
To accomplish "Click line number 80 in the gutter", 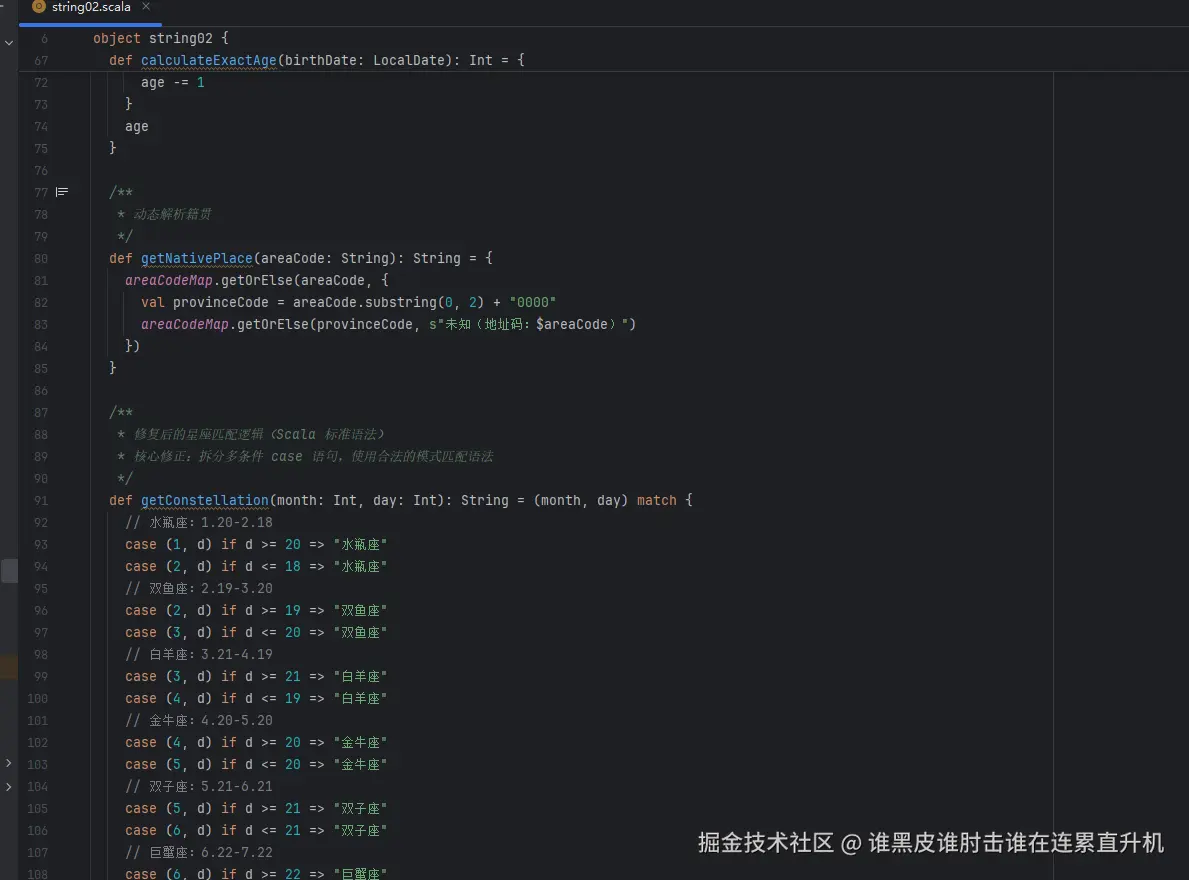I will [40, 258].
